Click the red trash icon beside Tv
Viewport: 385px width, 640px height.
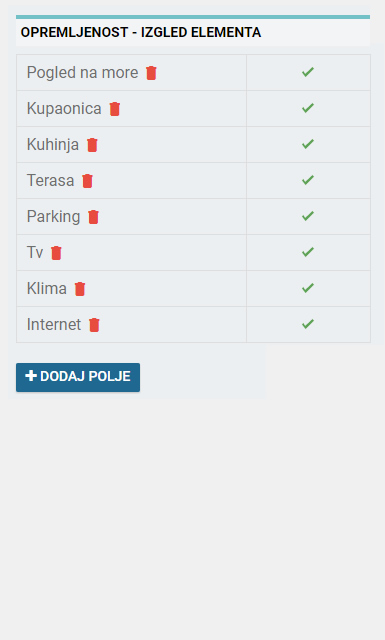(56, 253)
